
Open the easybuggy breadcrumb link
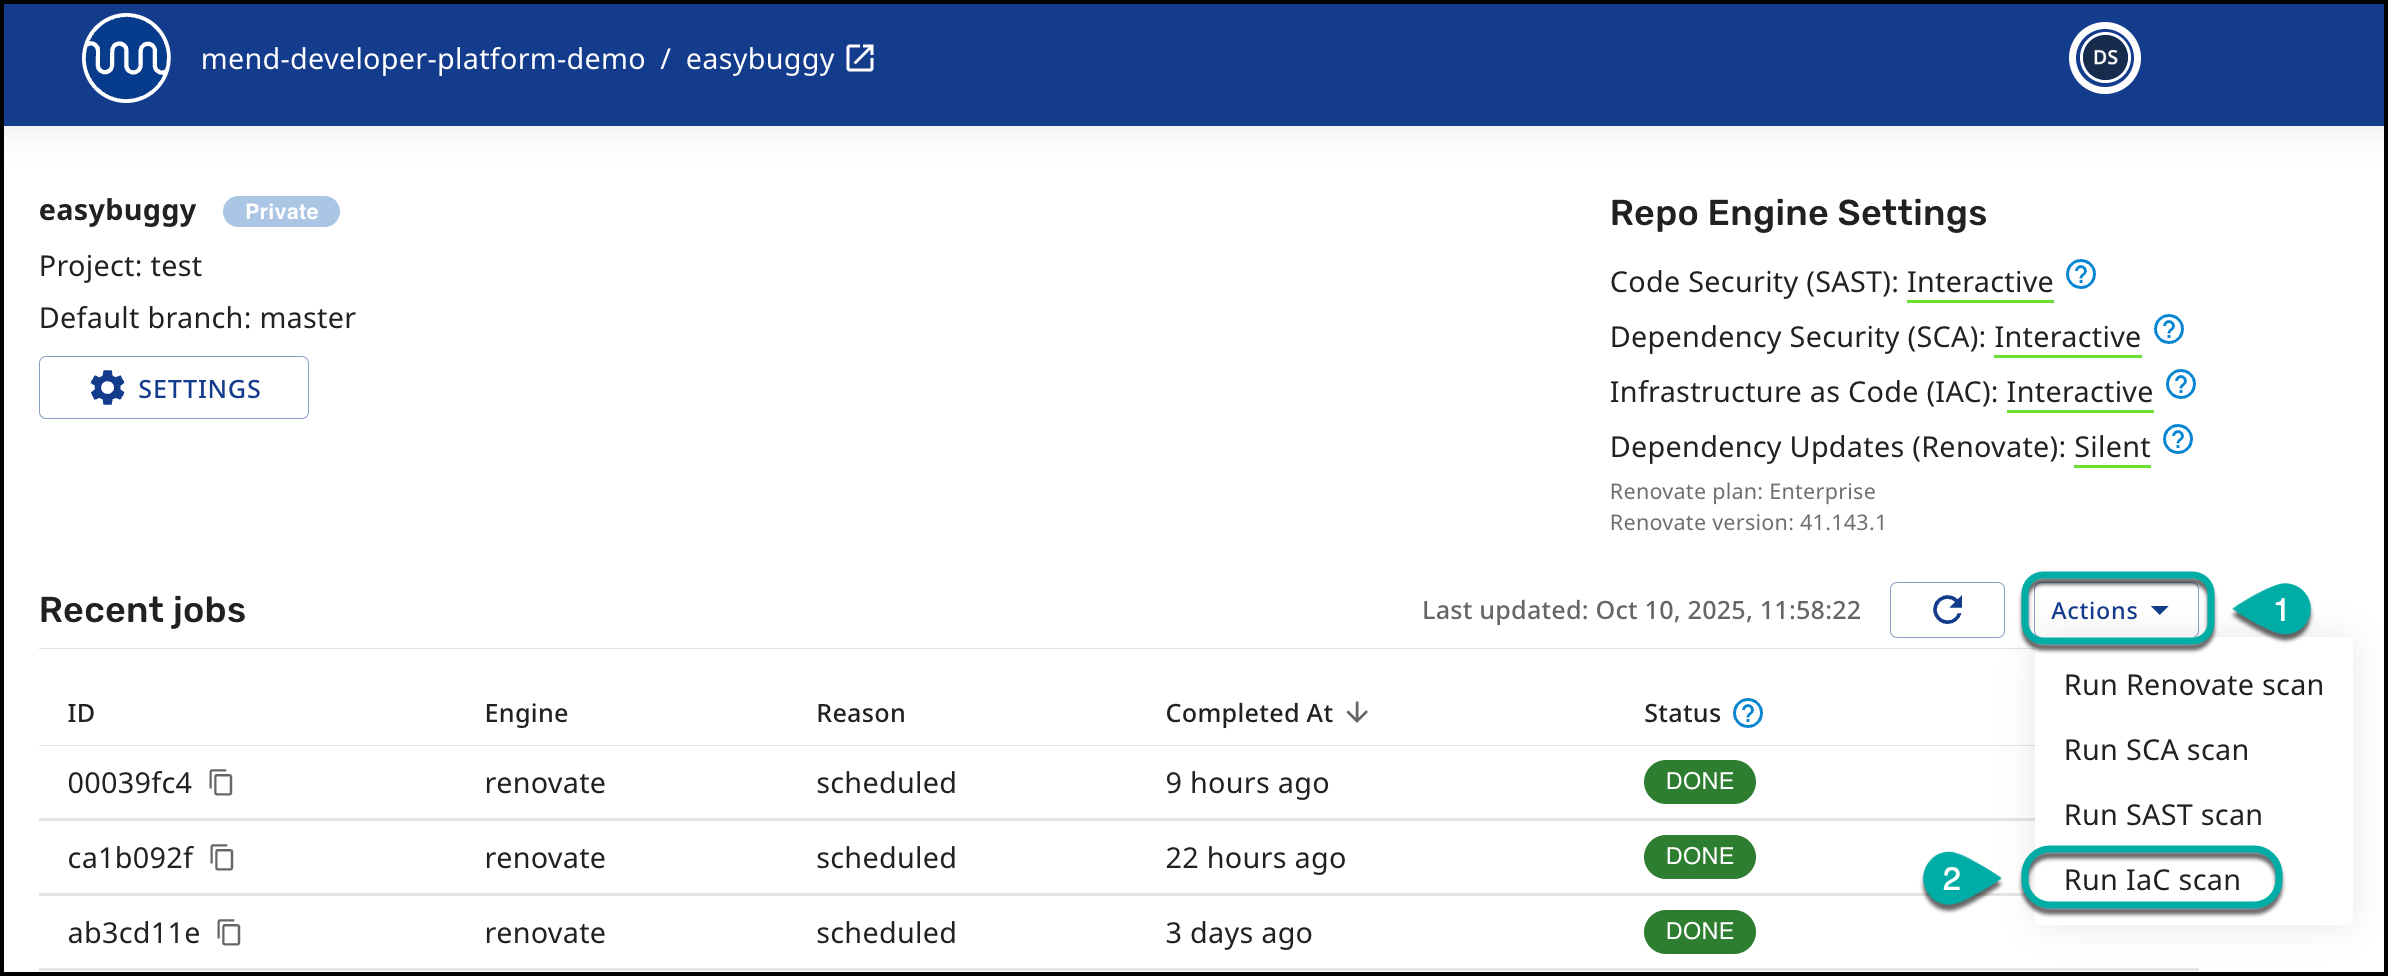click(760, 59)
